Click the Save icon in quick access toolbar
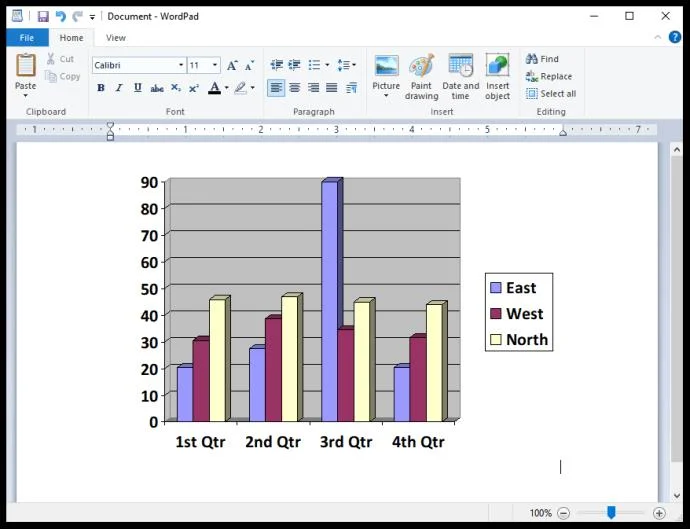690x529 pixels. 43,17
